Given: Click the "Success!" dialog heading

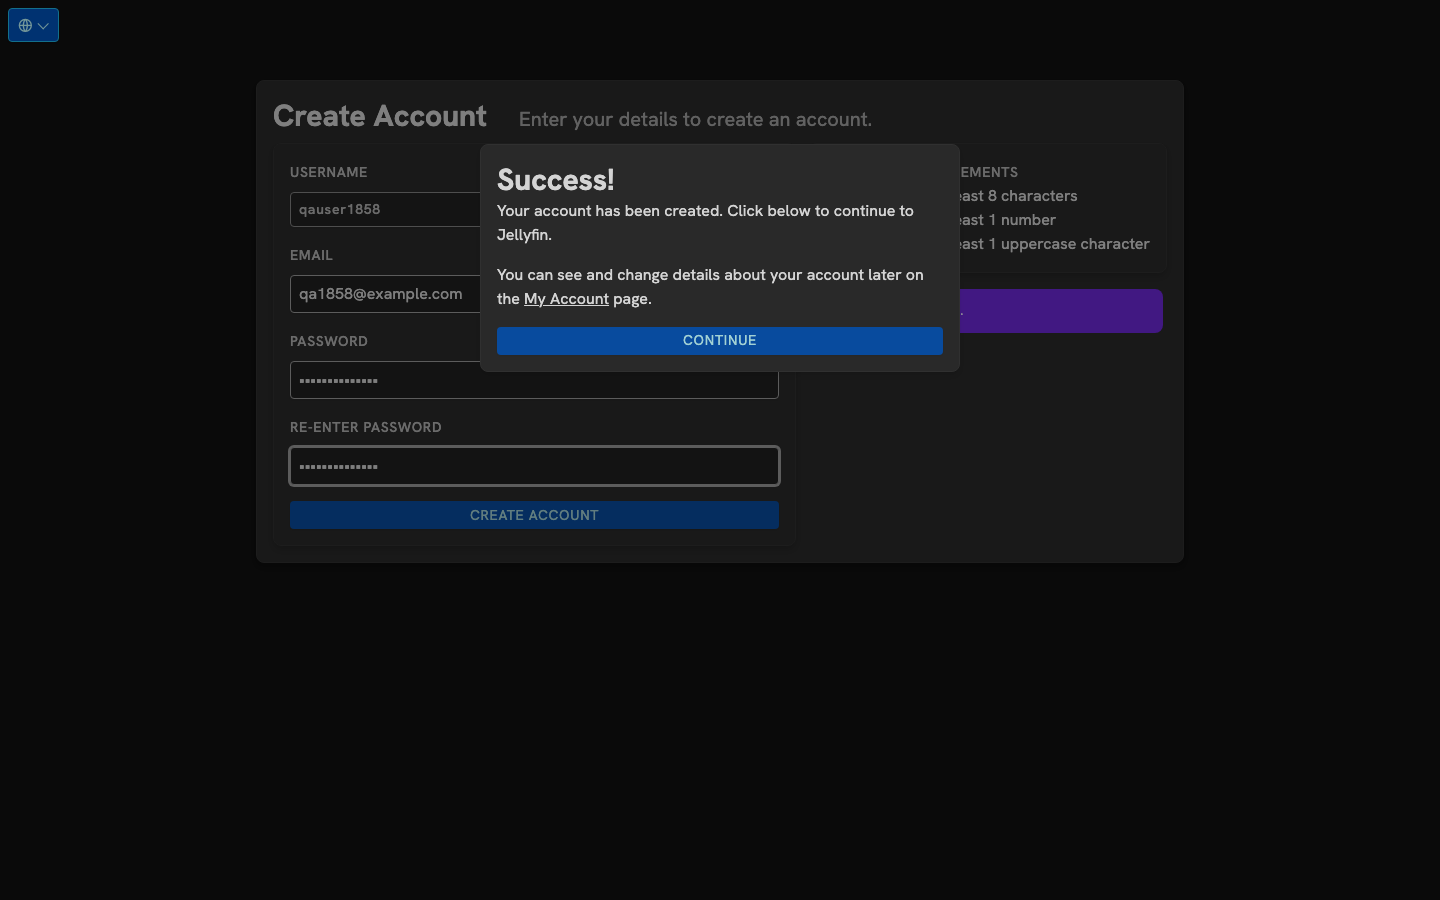Looking at the screenshot, I should 556,180.
